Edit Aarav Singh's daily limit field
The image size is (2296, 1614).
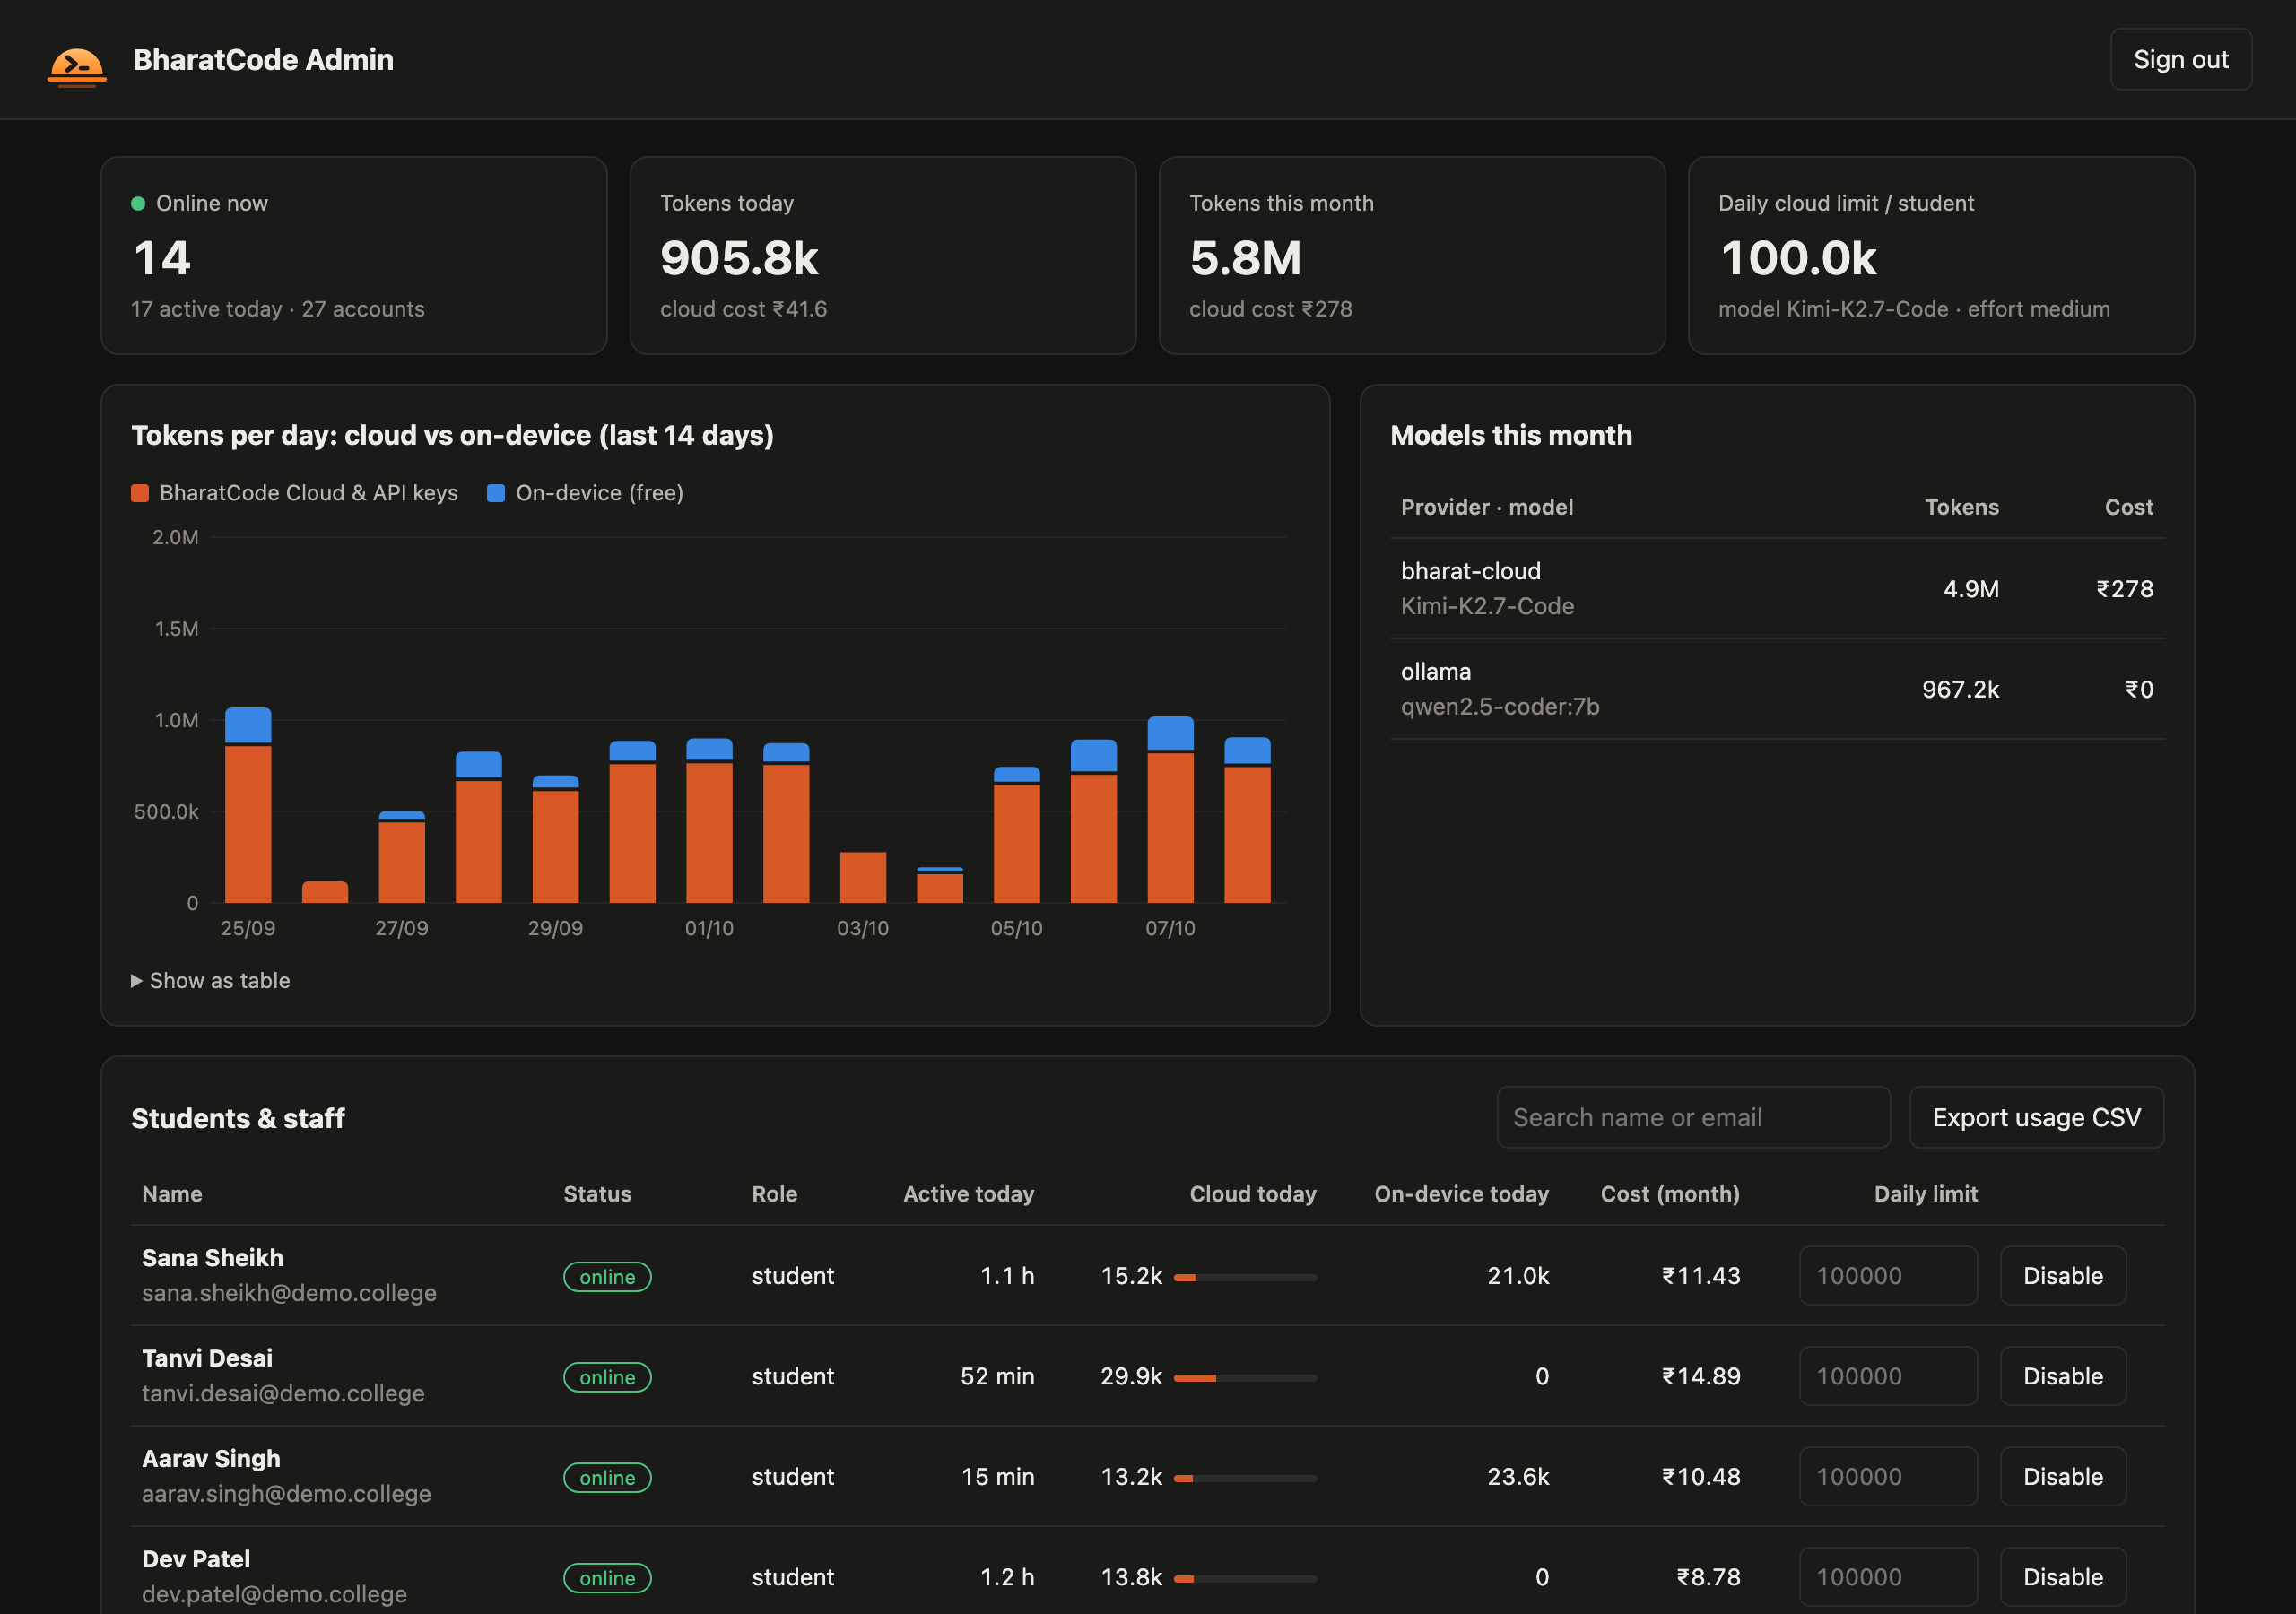pos(1888,1477)
